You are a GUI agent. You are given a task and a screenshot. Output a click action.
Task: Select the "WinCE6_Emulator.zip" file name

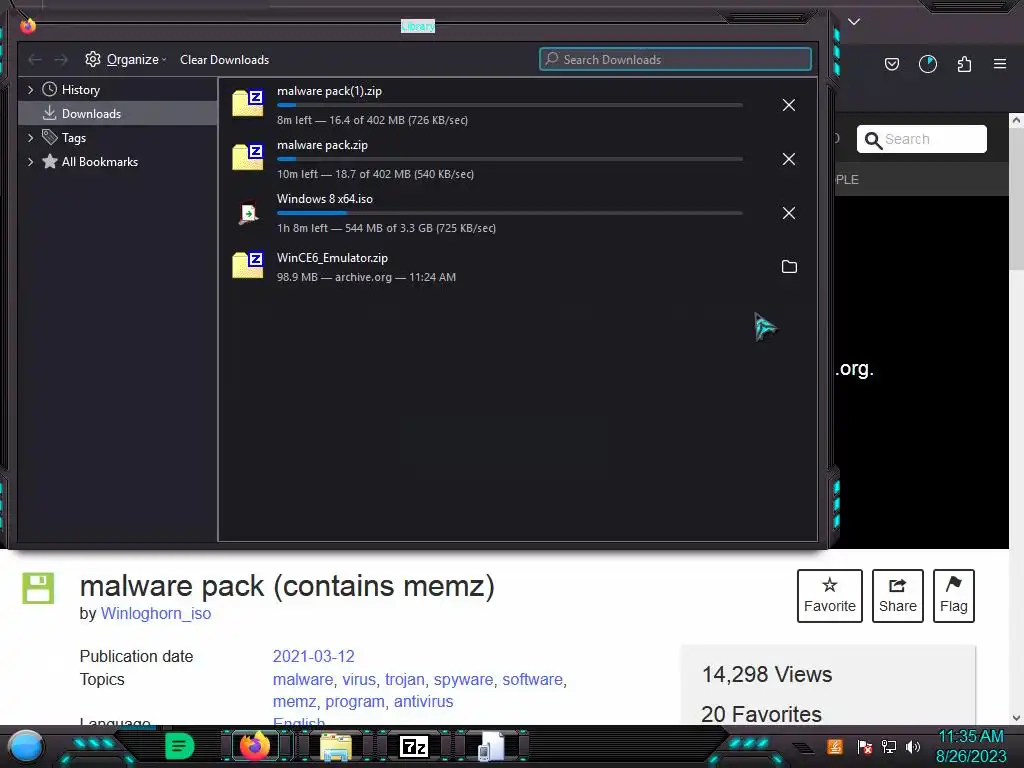[332, 258]
